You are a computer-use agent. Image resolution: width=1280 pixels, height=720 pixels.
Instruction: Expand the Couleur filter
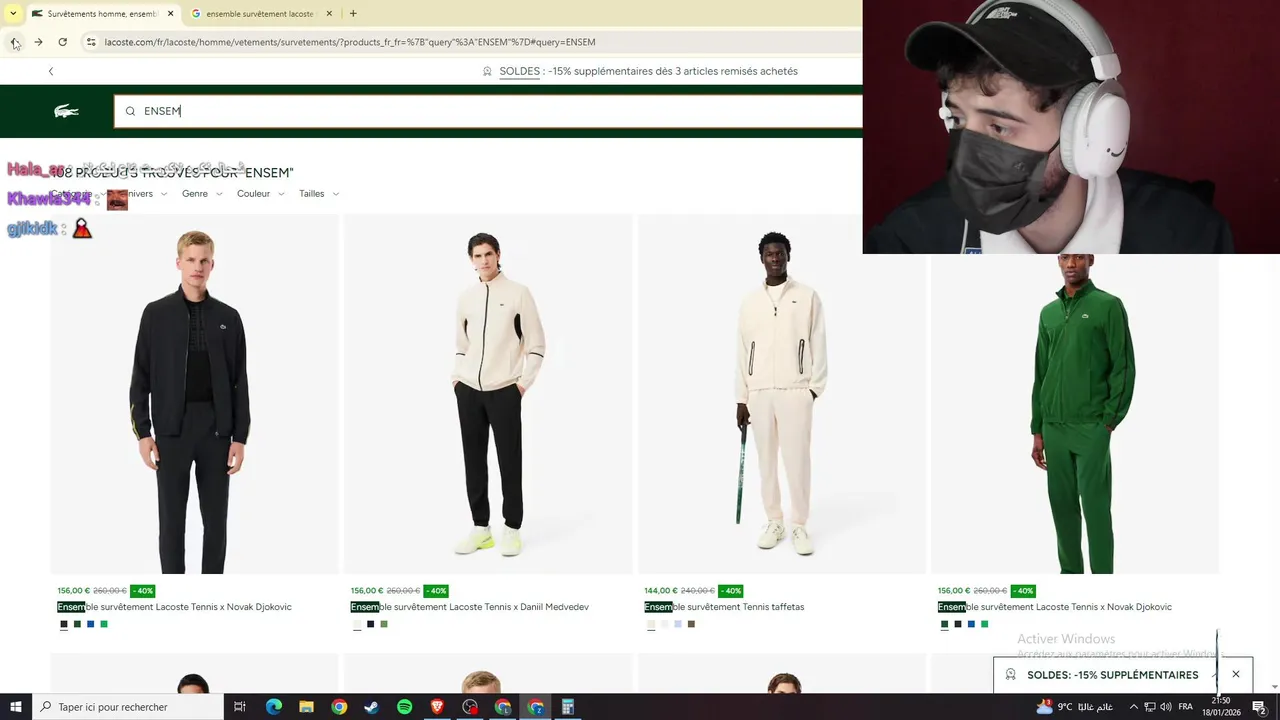[261, 194]
